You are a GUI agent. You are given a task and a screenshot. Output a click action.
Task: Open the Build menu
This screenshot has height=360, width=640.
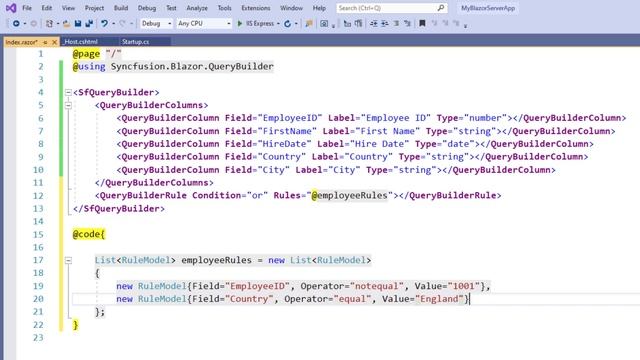121,8
